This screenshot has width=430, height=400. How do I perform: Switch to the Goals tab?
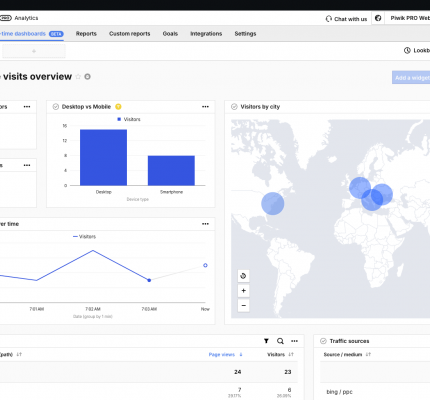click(170, 34)
